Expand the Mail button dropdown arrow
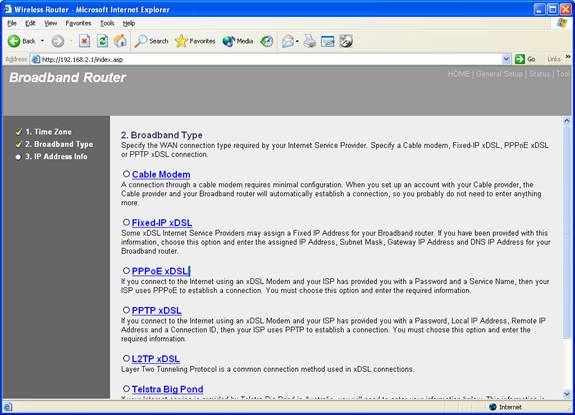The height and width of the screenshot is (415, 575). [297, 41]
